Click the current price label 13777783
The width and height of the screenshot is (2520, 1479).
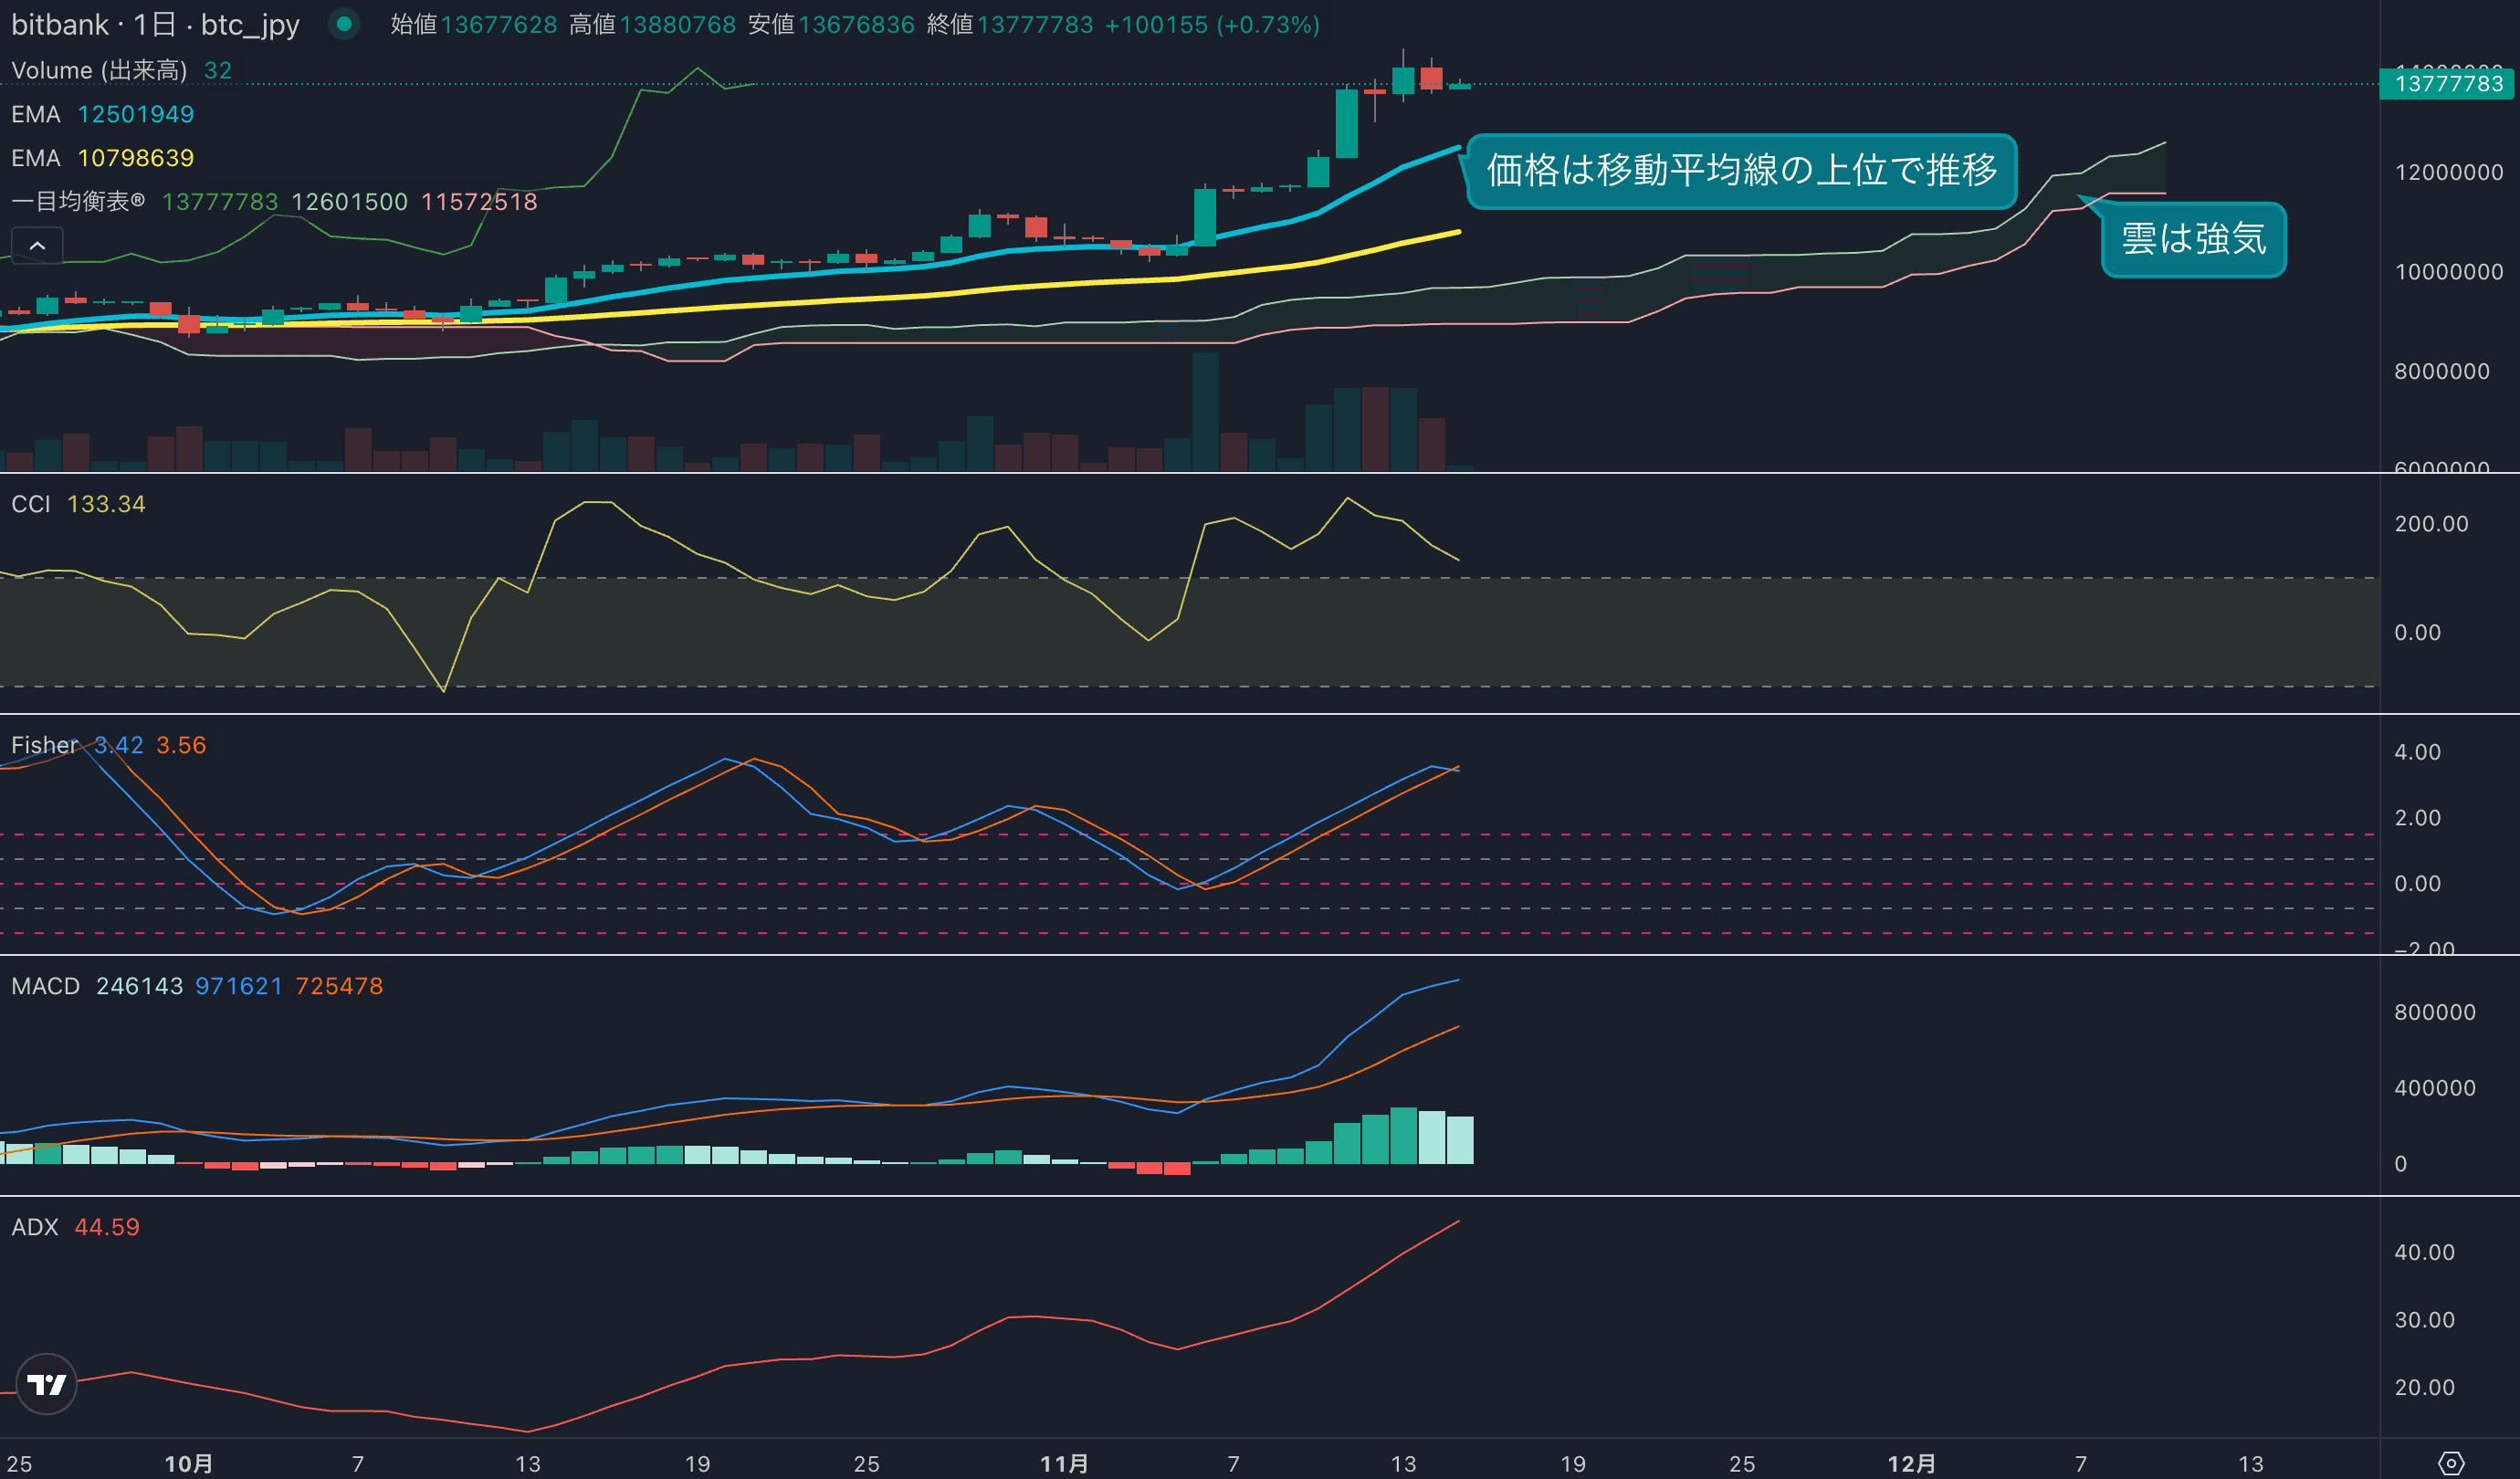[2449, 83]
